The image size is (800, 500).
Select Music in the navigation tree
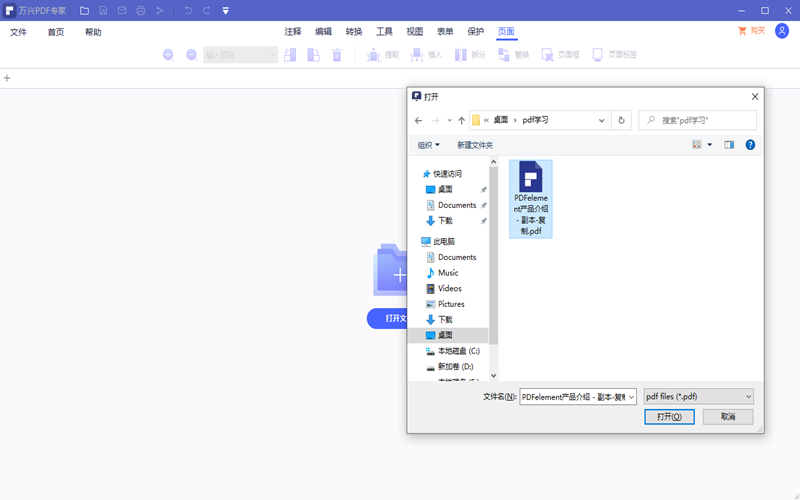pyautogui.click(x=448, y=273)
